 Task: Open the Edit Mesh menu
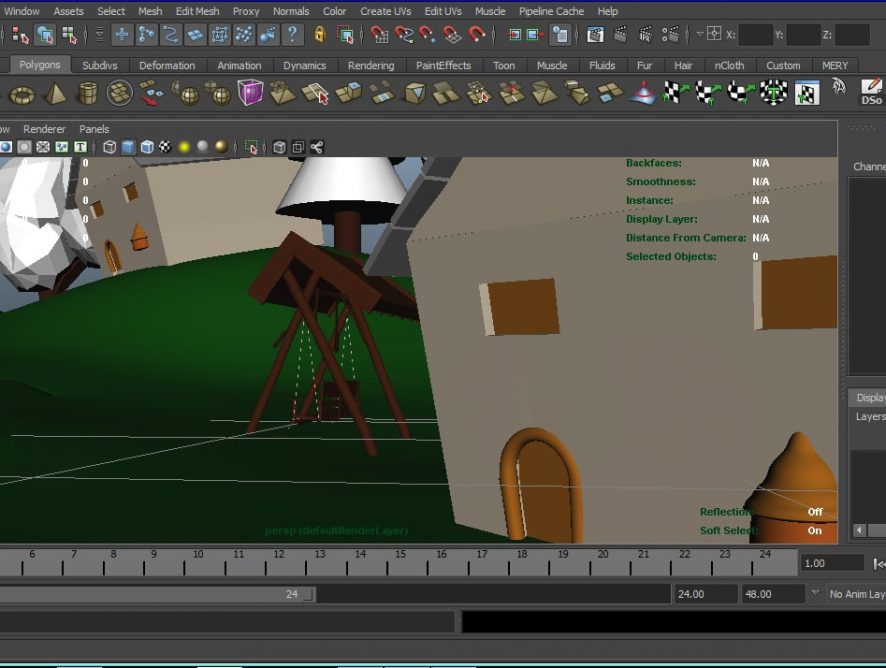click(197, 11)
